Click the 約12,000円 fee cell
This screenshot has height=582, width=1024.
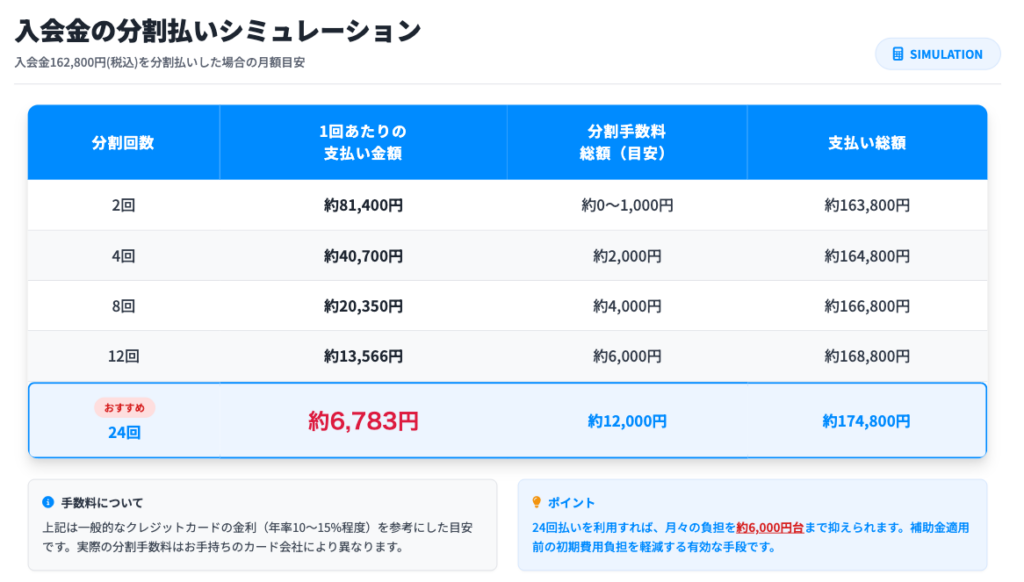click(627, 421)
